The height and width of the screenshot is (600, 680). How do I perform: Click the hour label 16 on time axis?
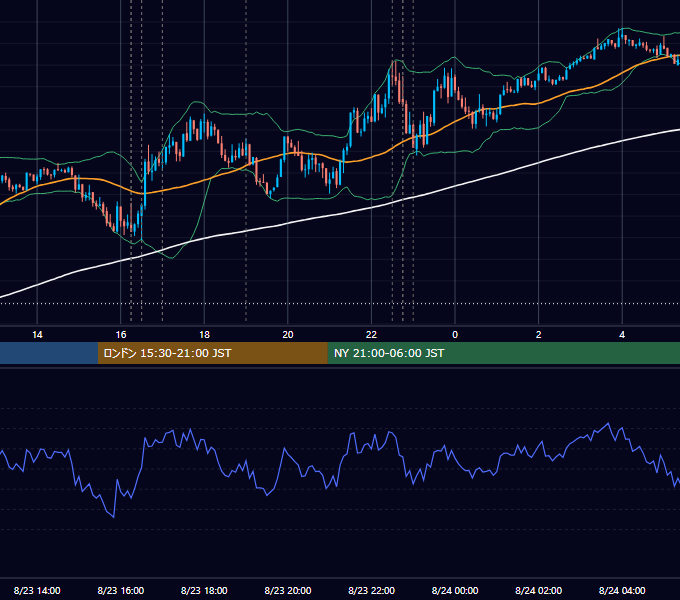121,335
